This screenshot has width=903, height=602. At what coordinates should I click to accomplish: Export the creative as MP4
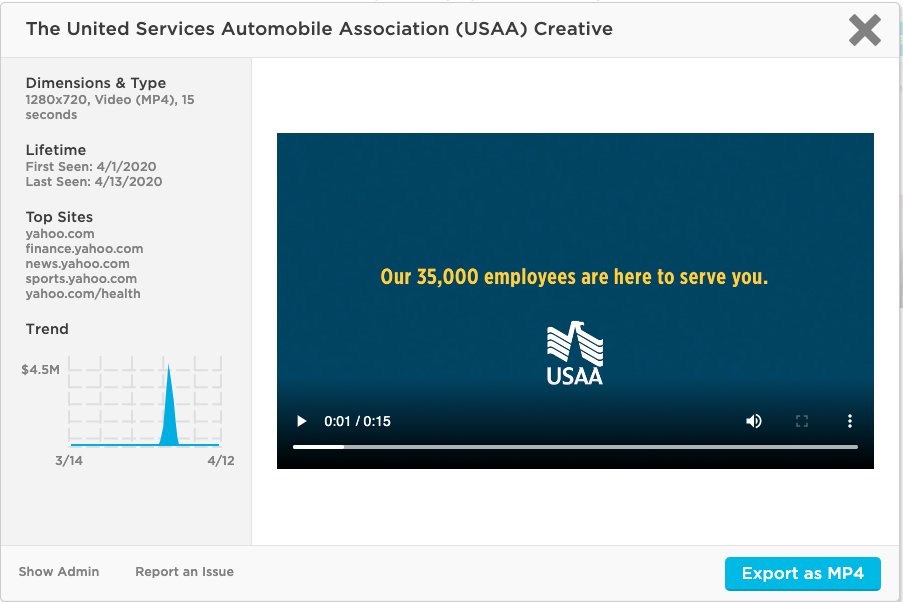(801, 573)
